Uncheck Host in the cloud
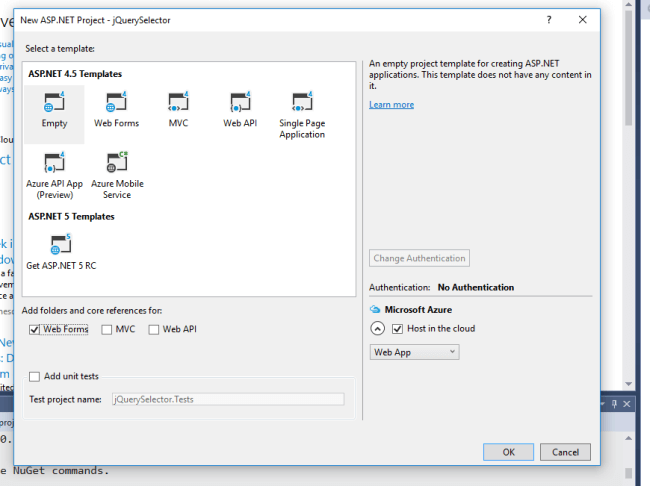The image size is (650, 486). (398, 329)
